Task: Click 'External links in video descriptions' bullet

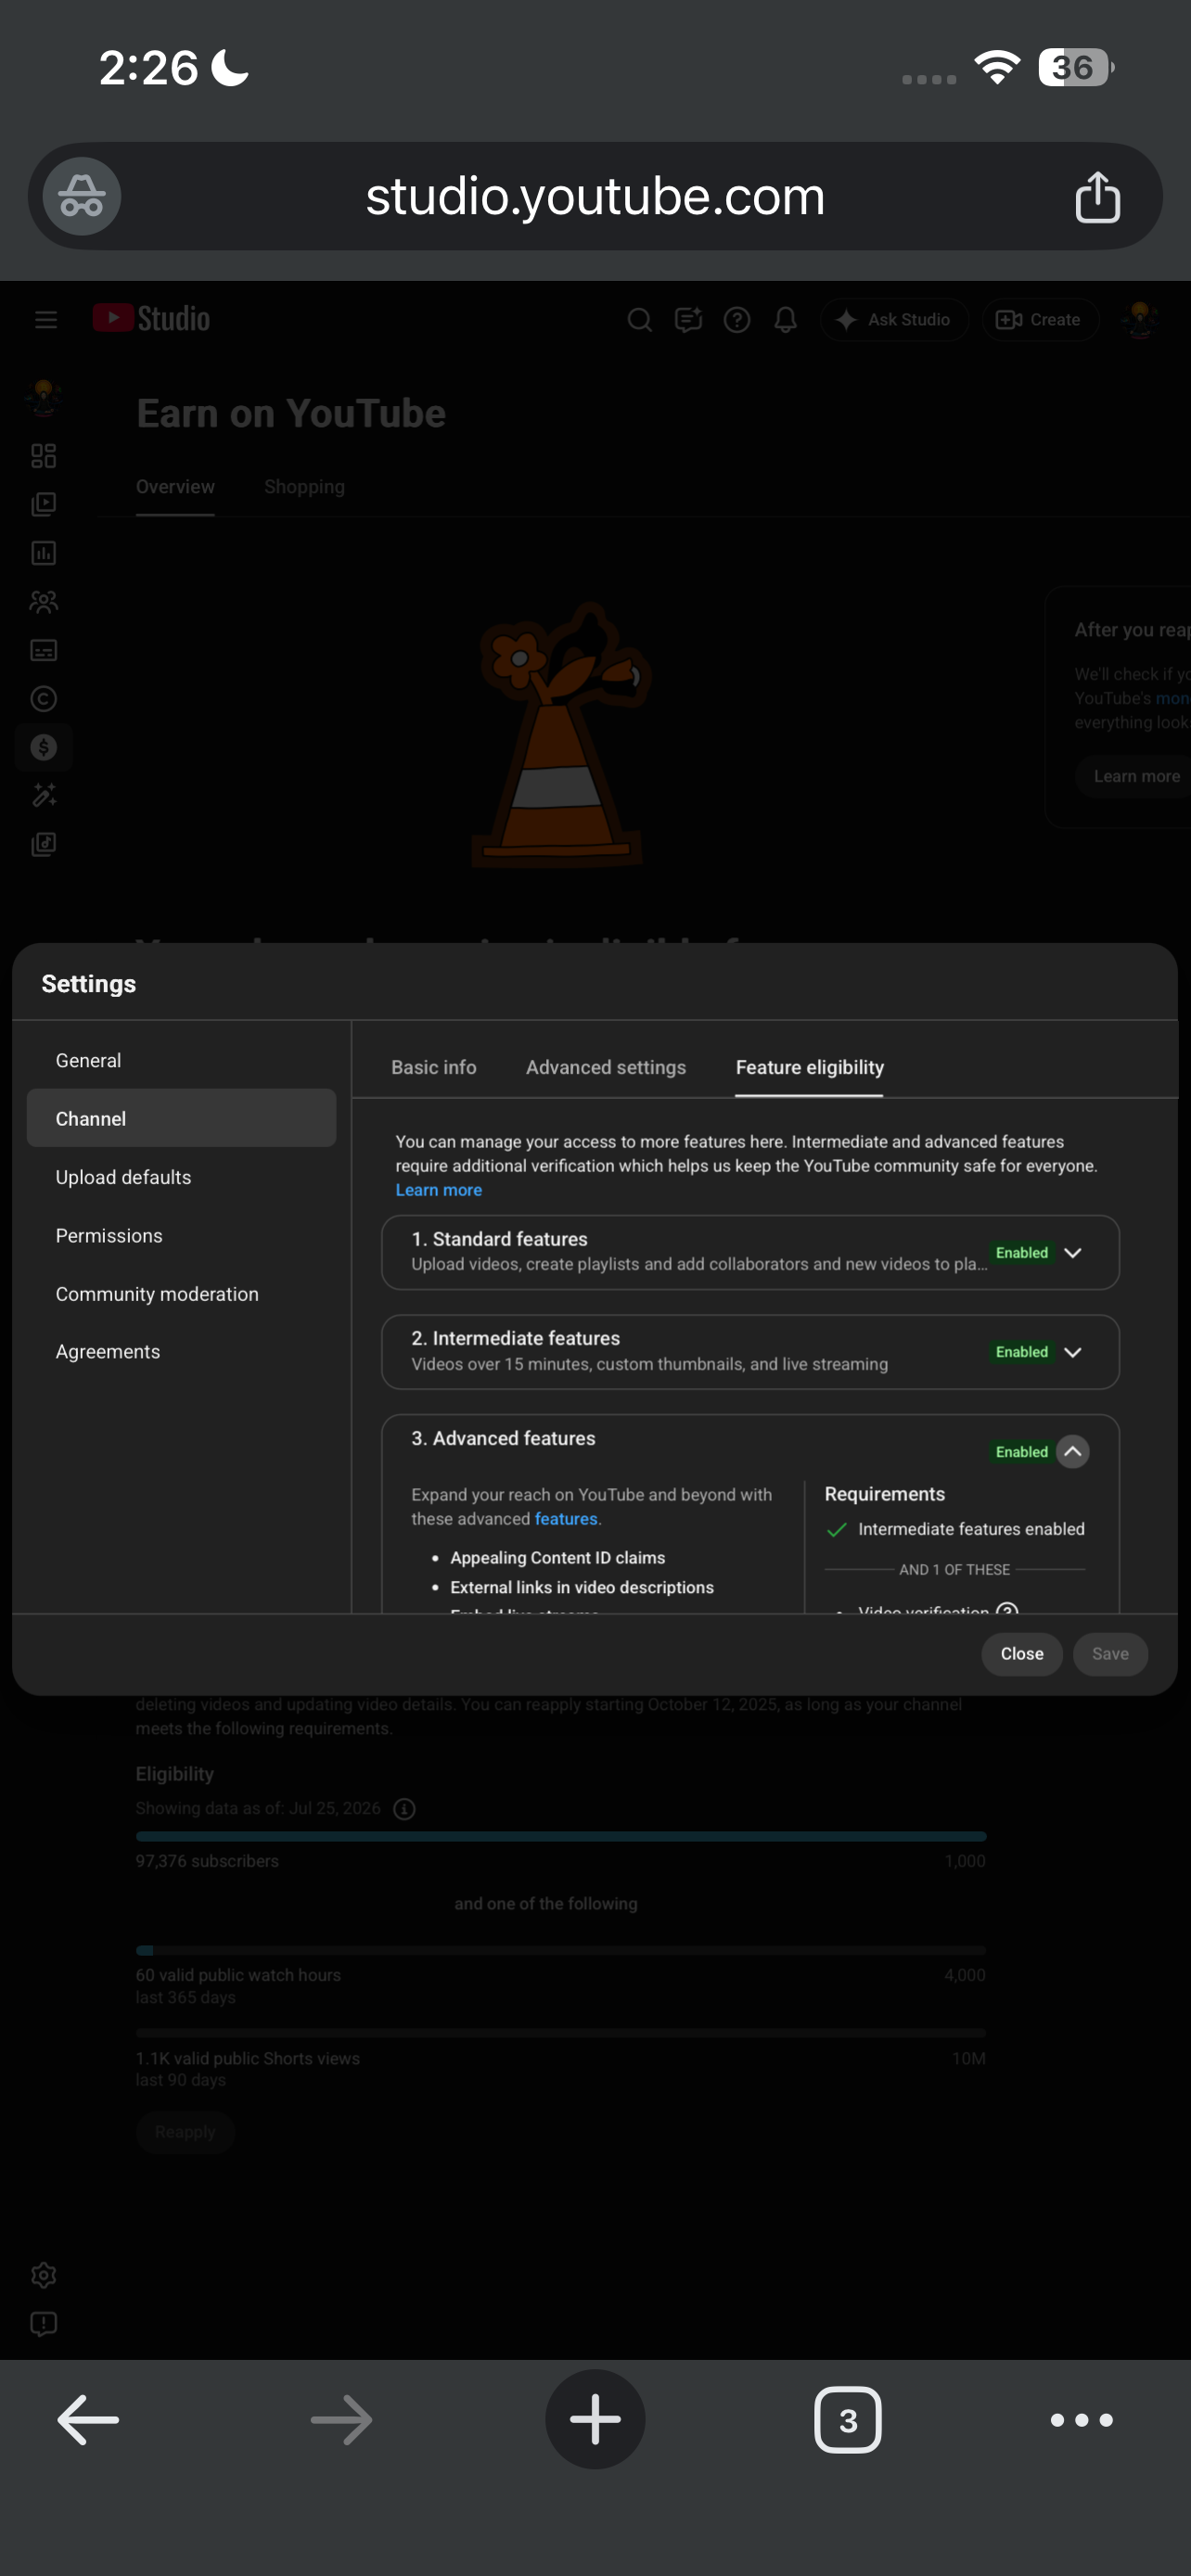Action: [x=582, y=1587]
